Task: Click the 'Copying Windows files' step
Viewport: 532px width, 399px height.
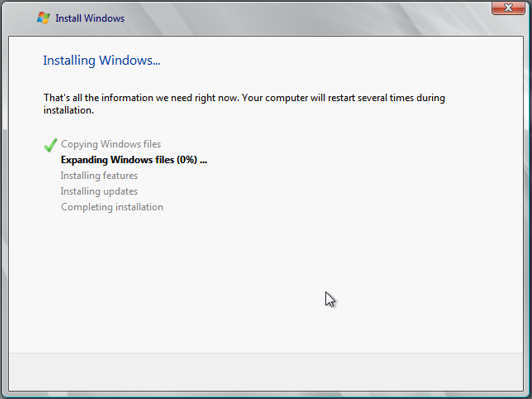Action: point(111,144)
